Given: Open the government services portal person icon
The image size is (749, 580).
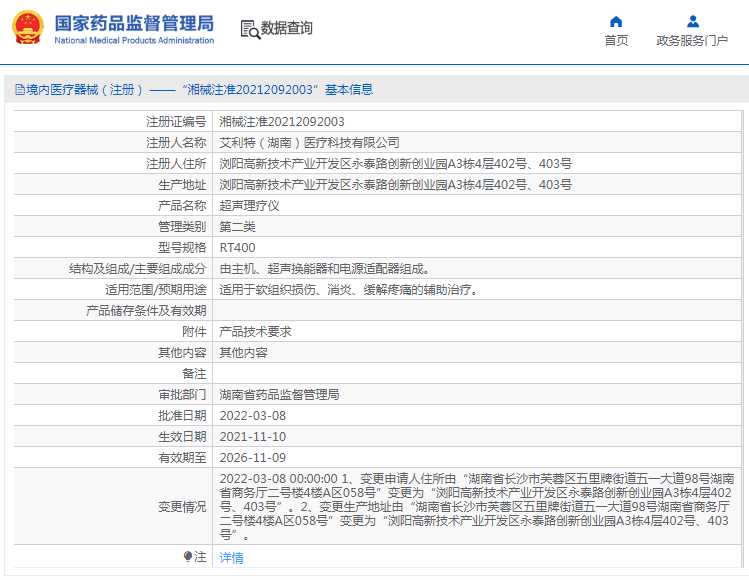Looking at the screenshot, I should point(693,21).
